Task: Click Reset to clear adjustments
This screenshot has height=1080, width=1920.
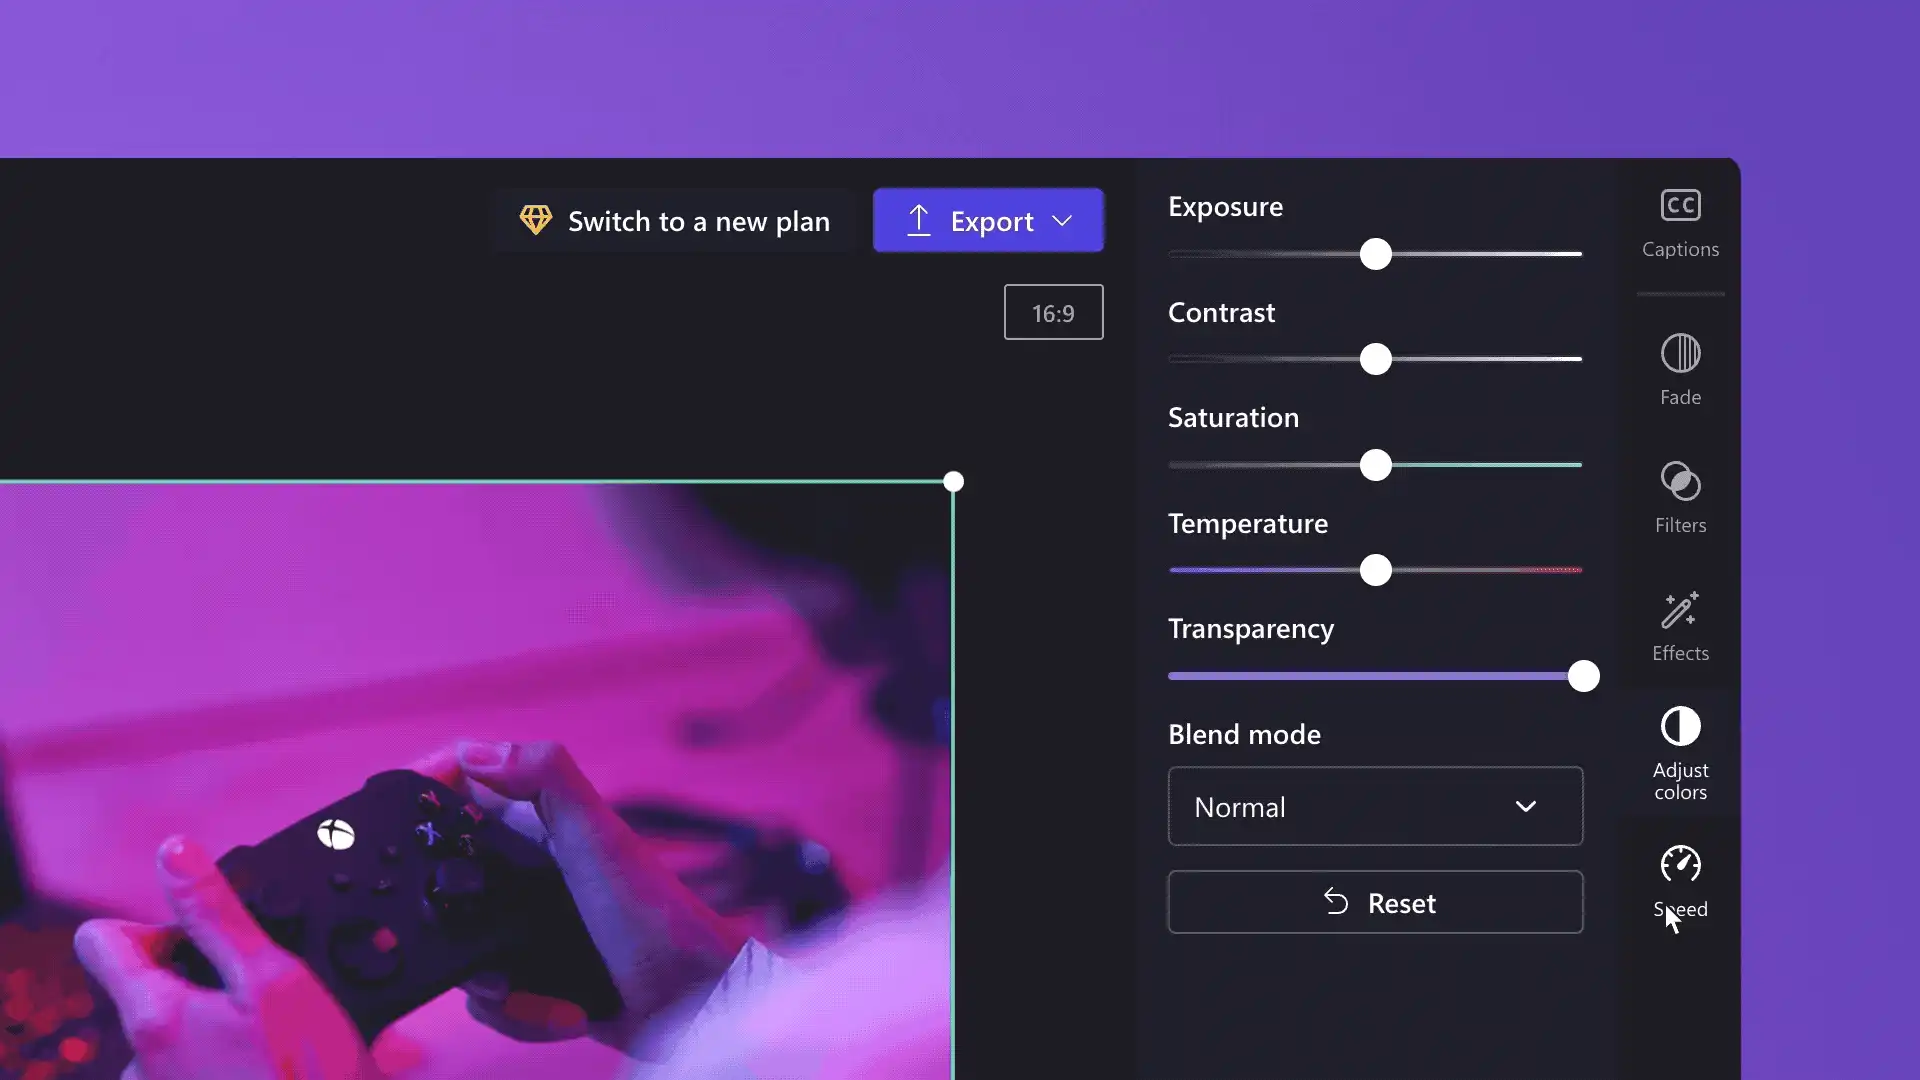Action: 1377,902
